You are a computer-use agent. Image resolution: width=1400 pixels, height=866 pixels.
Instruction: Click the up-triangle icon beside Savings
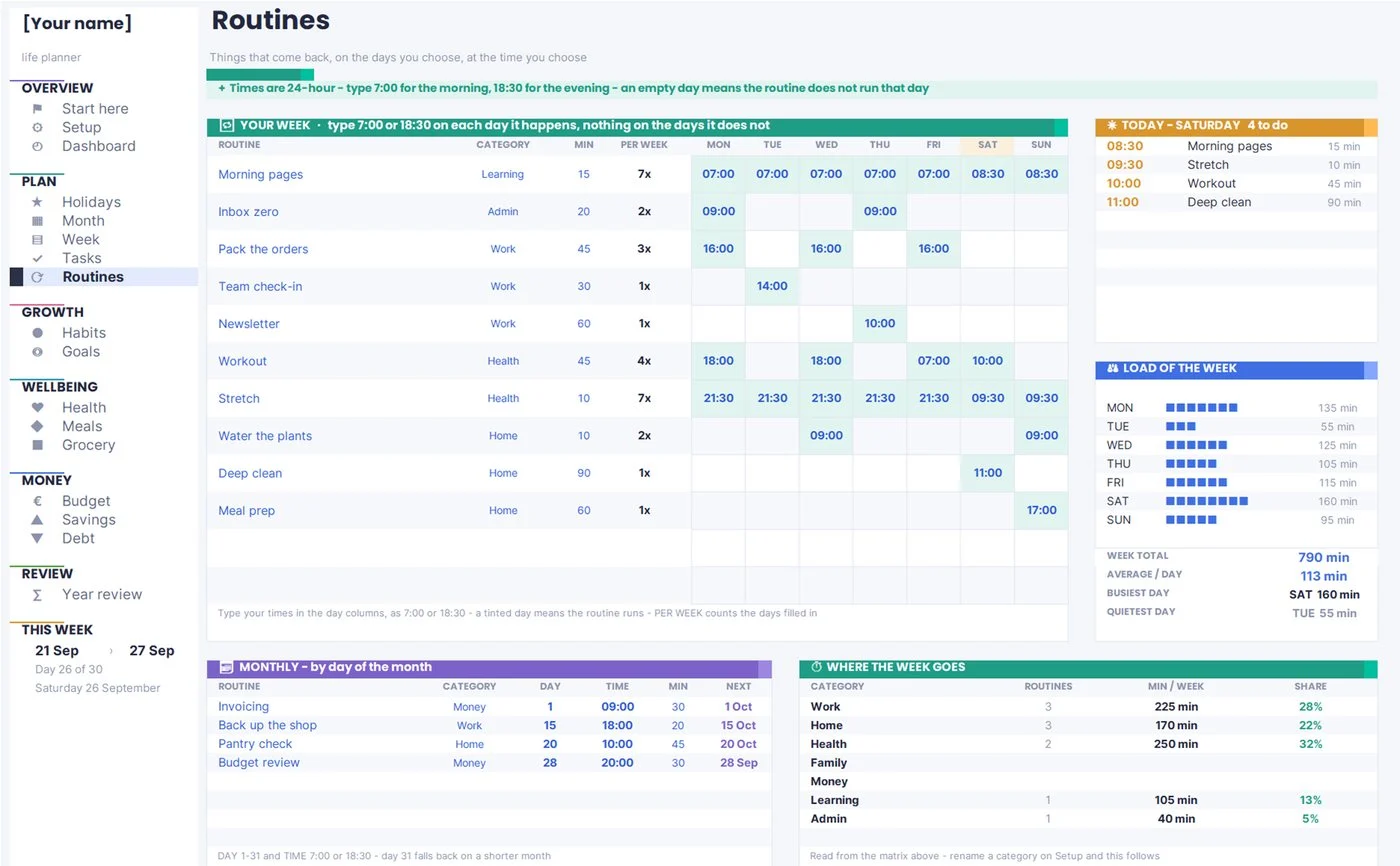(x=37, y=520)
